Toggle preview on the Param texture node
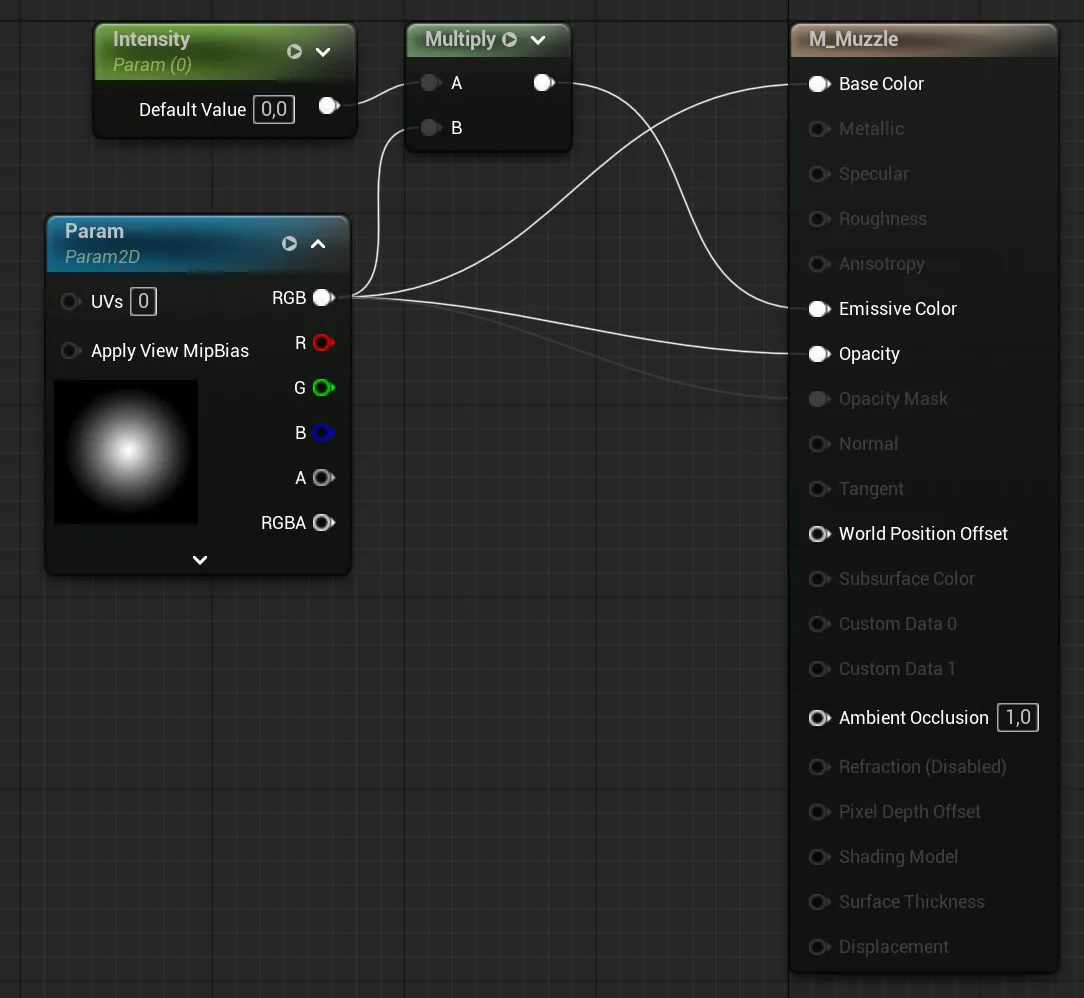The image size is (1084, 998). (290, 243)
